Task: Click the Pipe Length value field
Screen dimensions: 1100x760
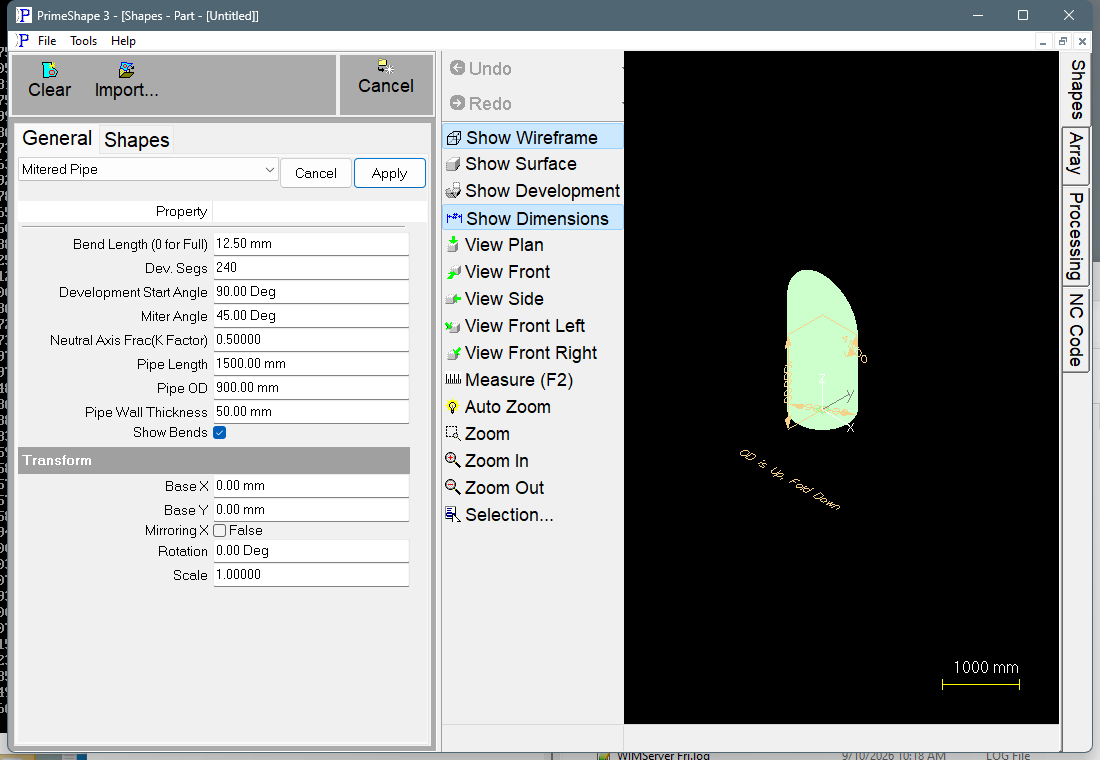Action: click(311, 364)
